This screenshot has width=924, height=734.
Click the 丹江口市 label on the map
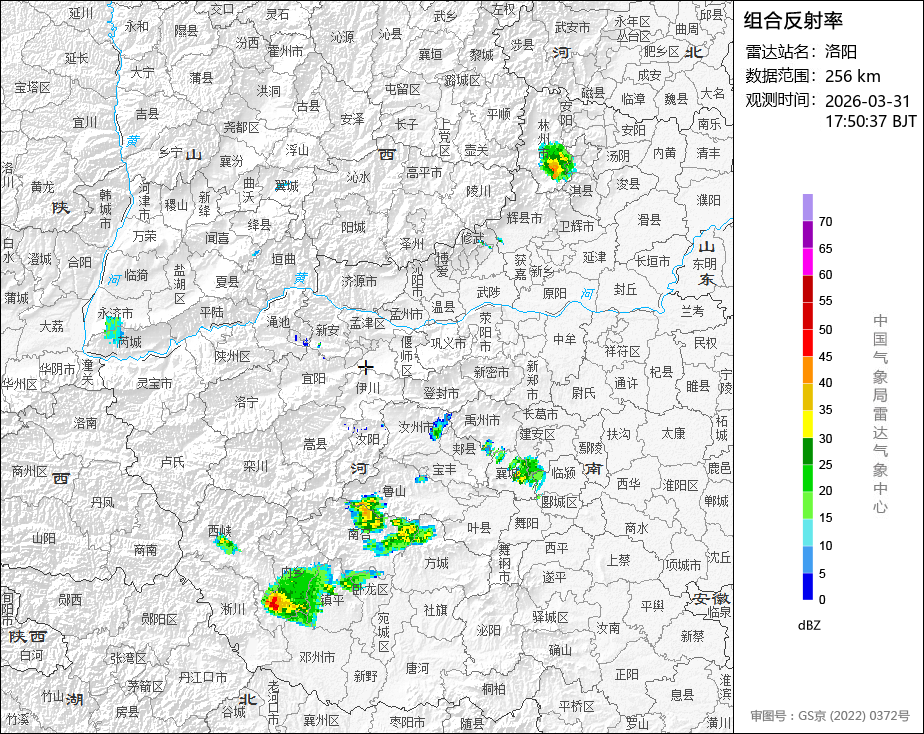click(x=203, y=678)
